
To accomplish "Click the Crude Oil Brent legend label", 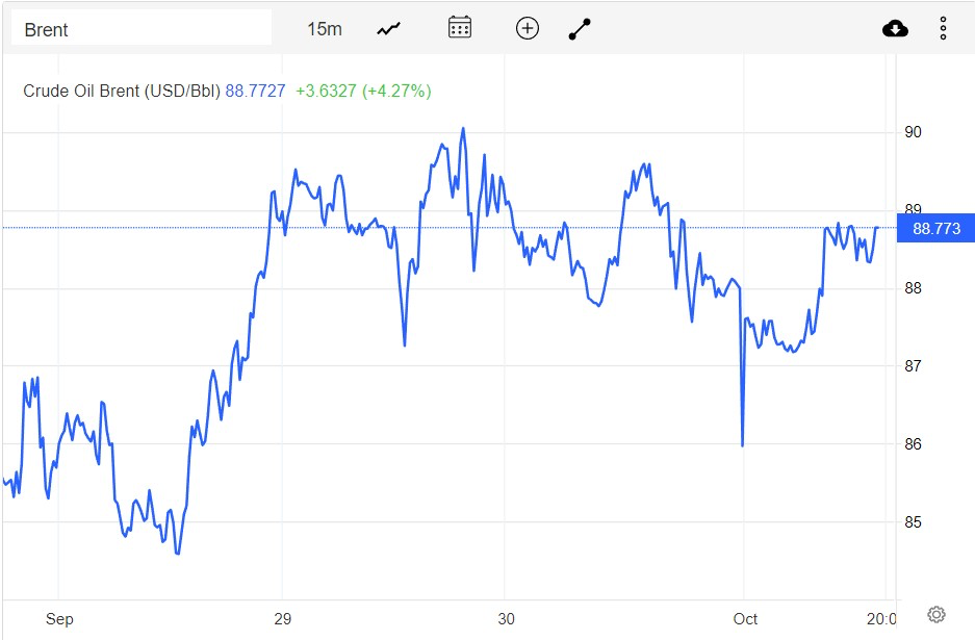I will pos(122,91).
